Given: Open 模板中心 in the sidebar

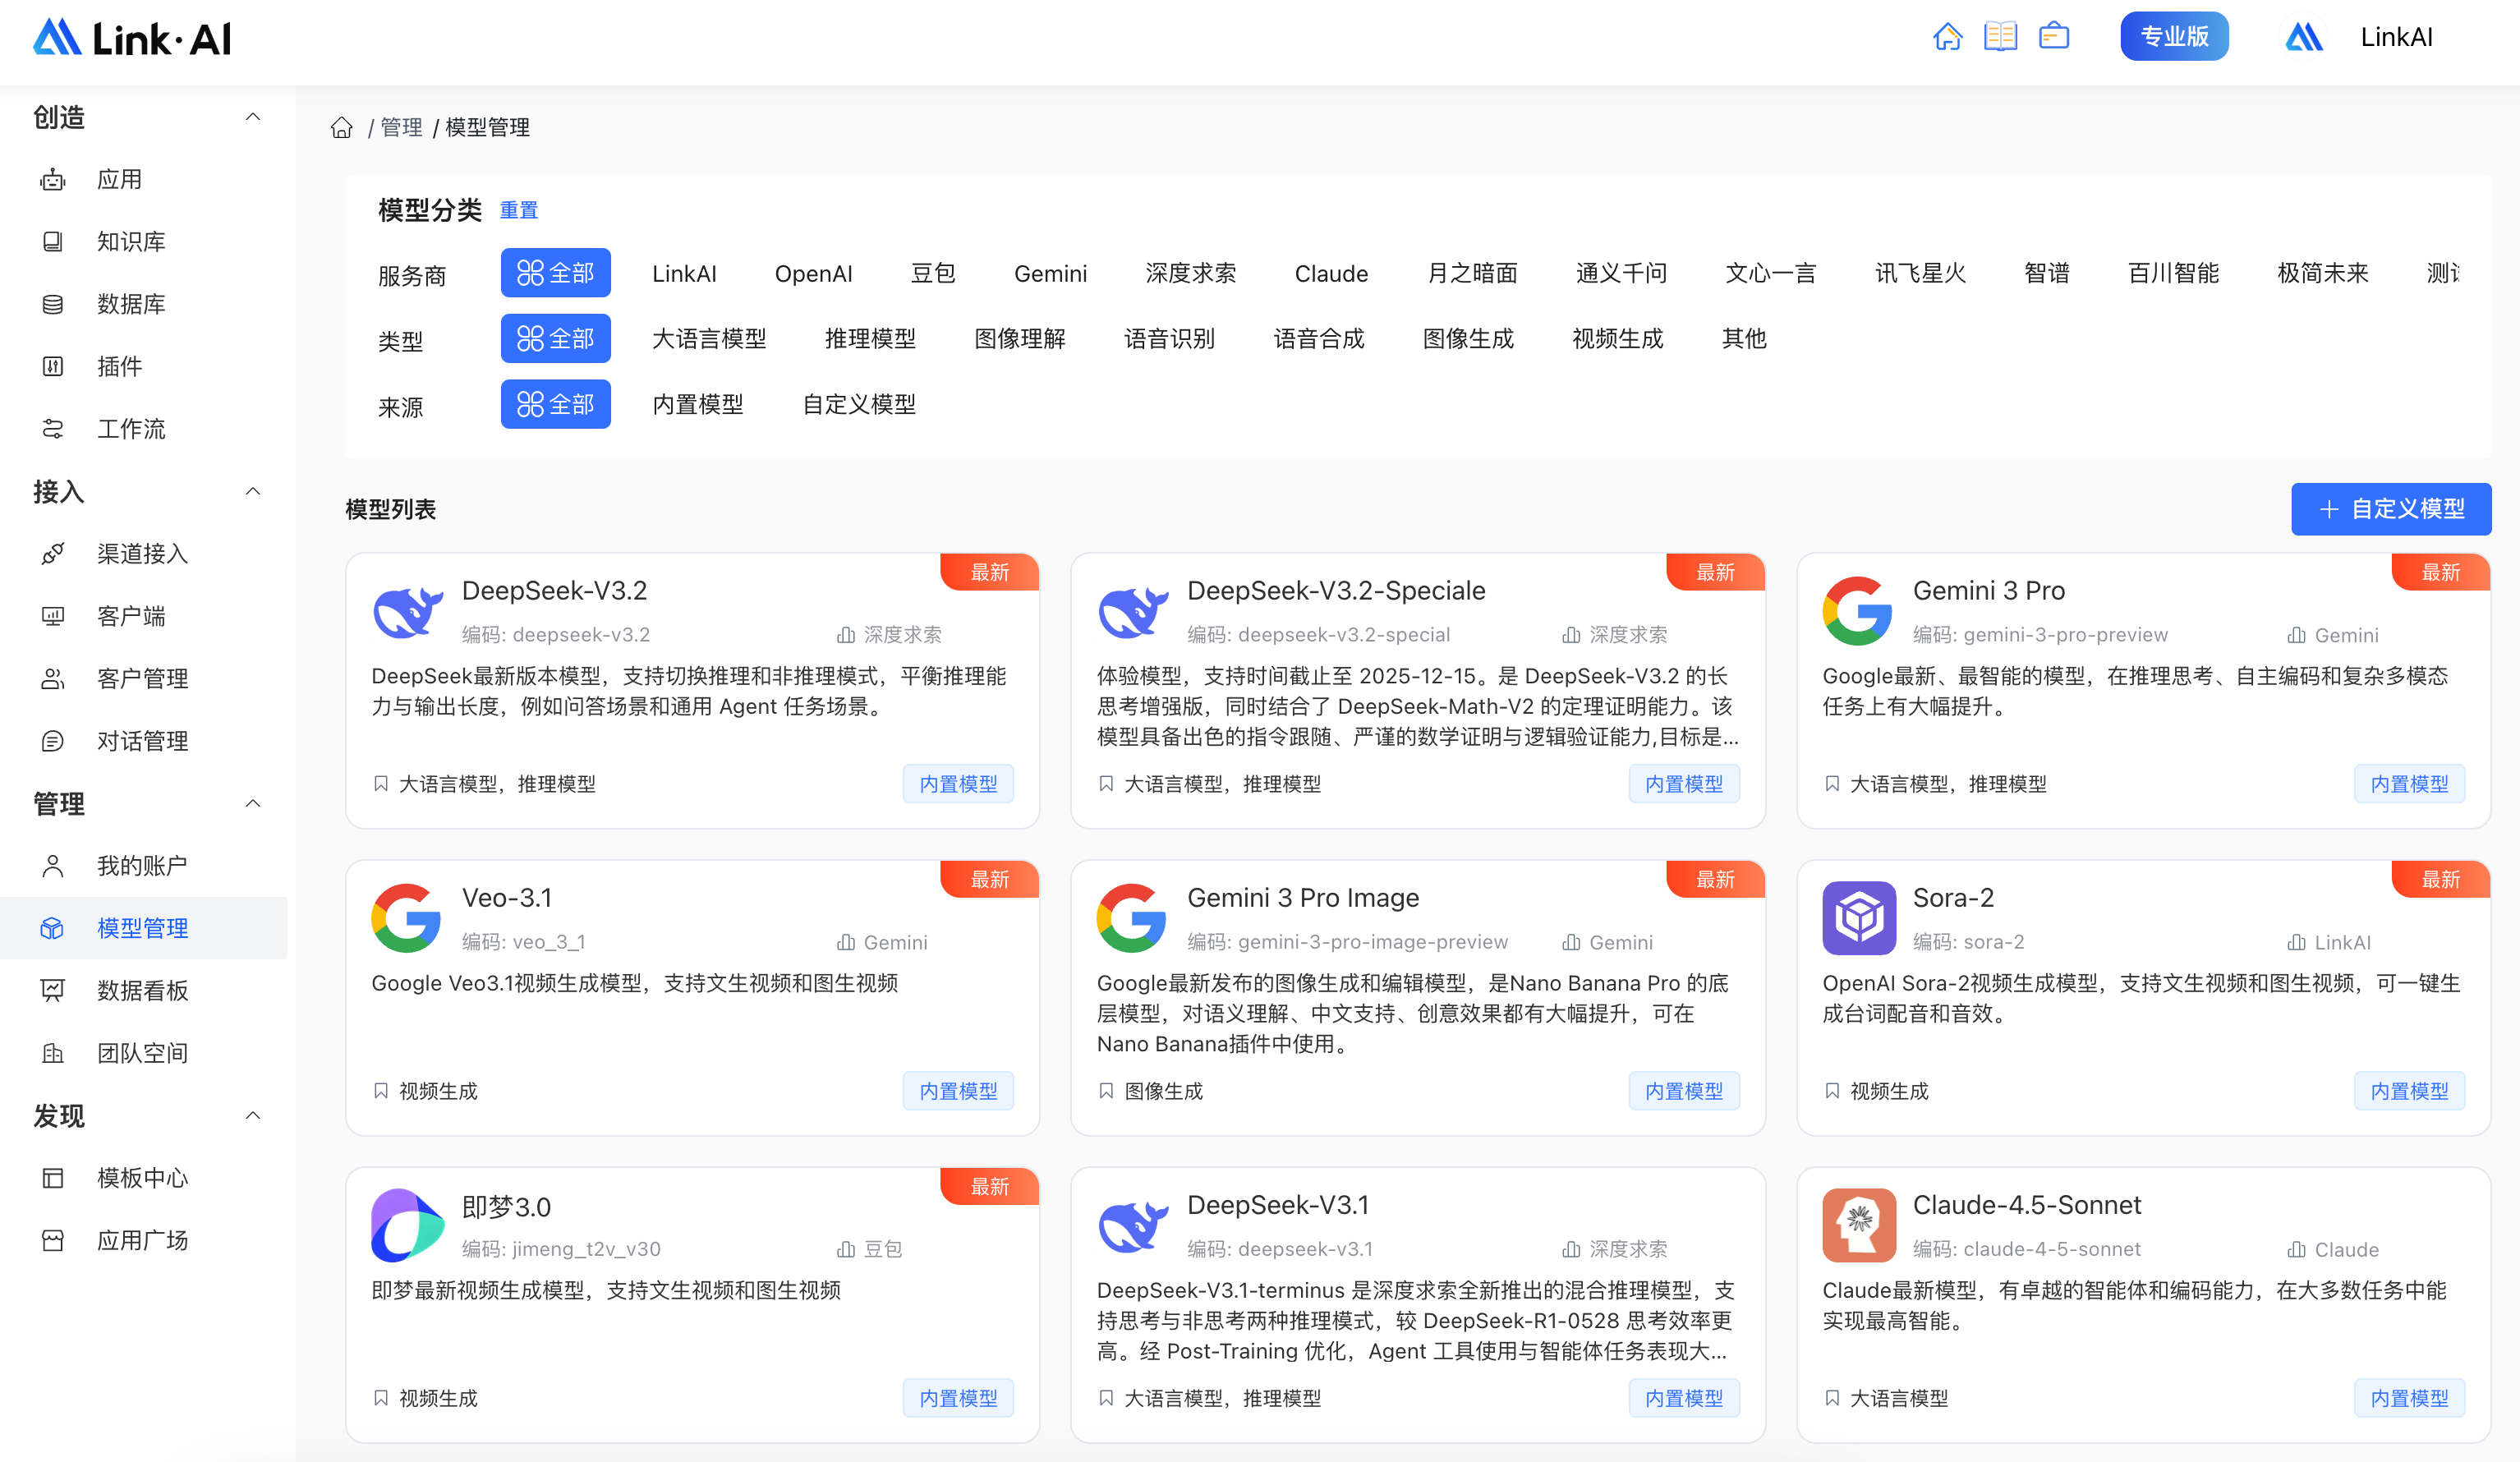Looking at the screenshot, I should 142,1178.
